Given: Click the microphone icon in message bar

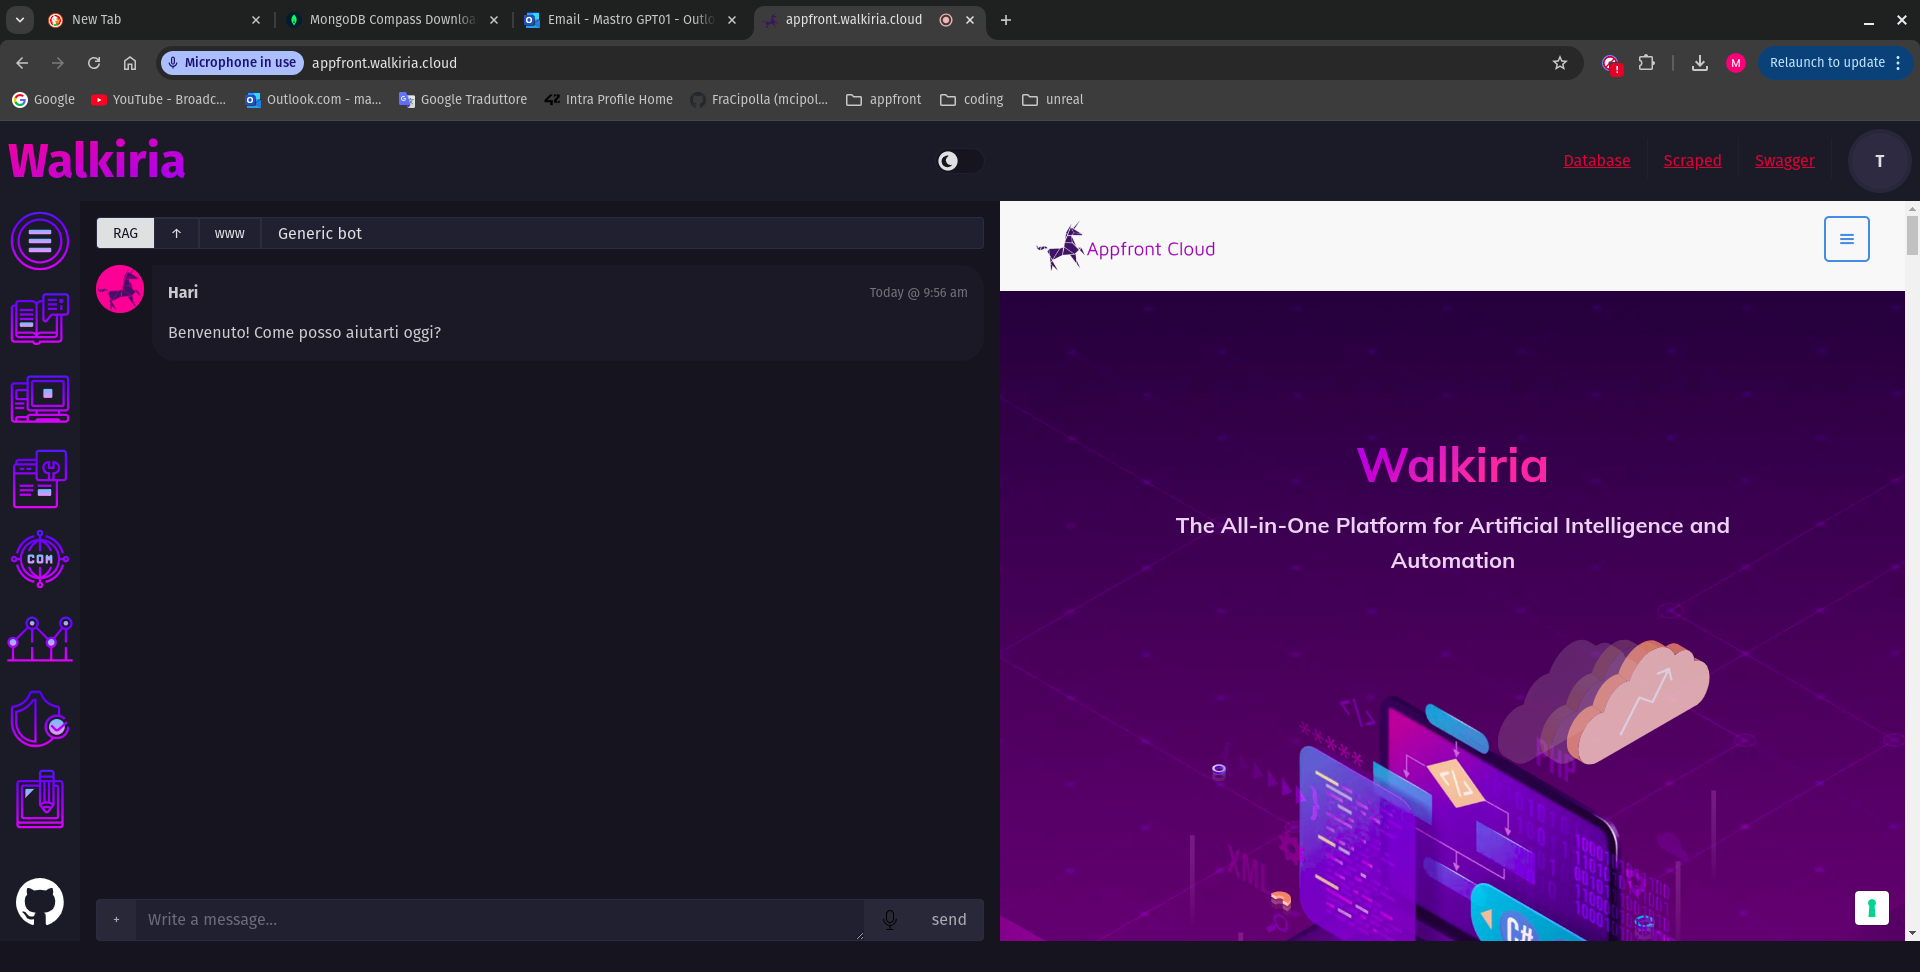Looking at the screenshot, I should (890, 919).
